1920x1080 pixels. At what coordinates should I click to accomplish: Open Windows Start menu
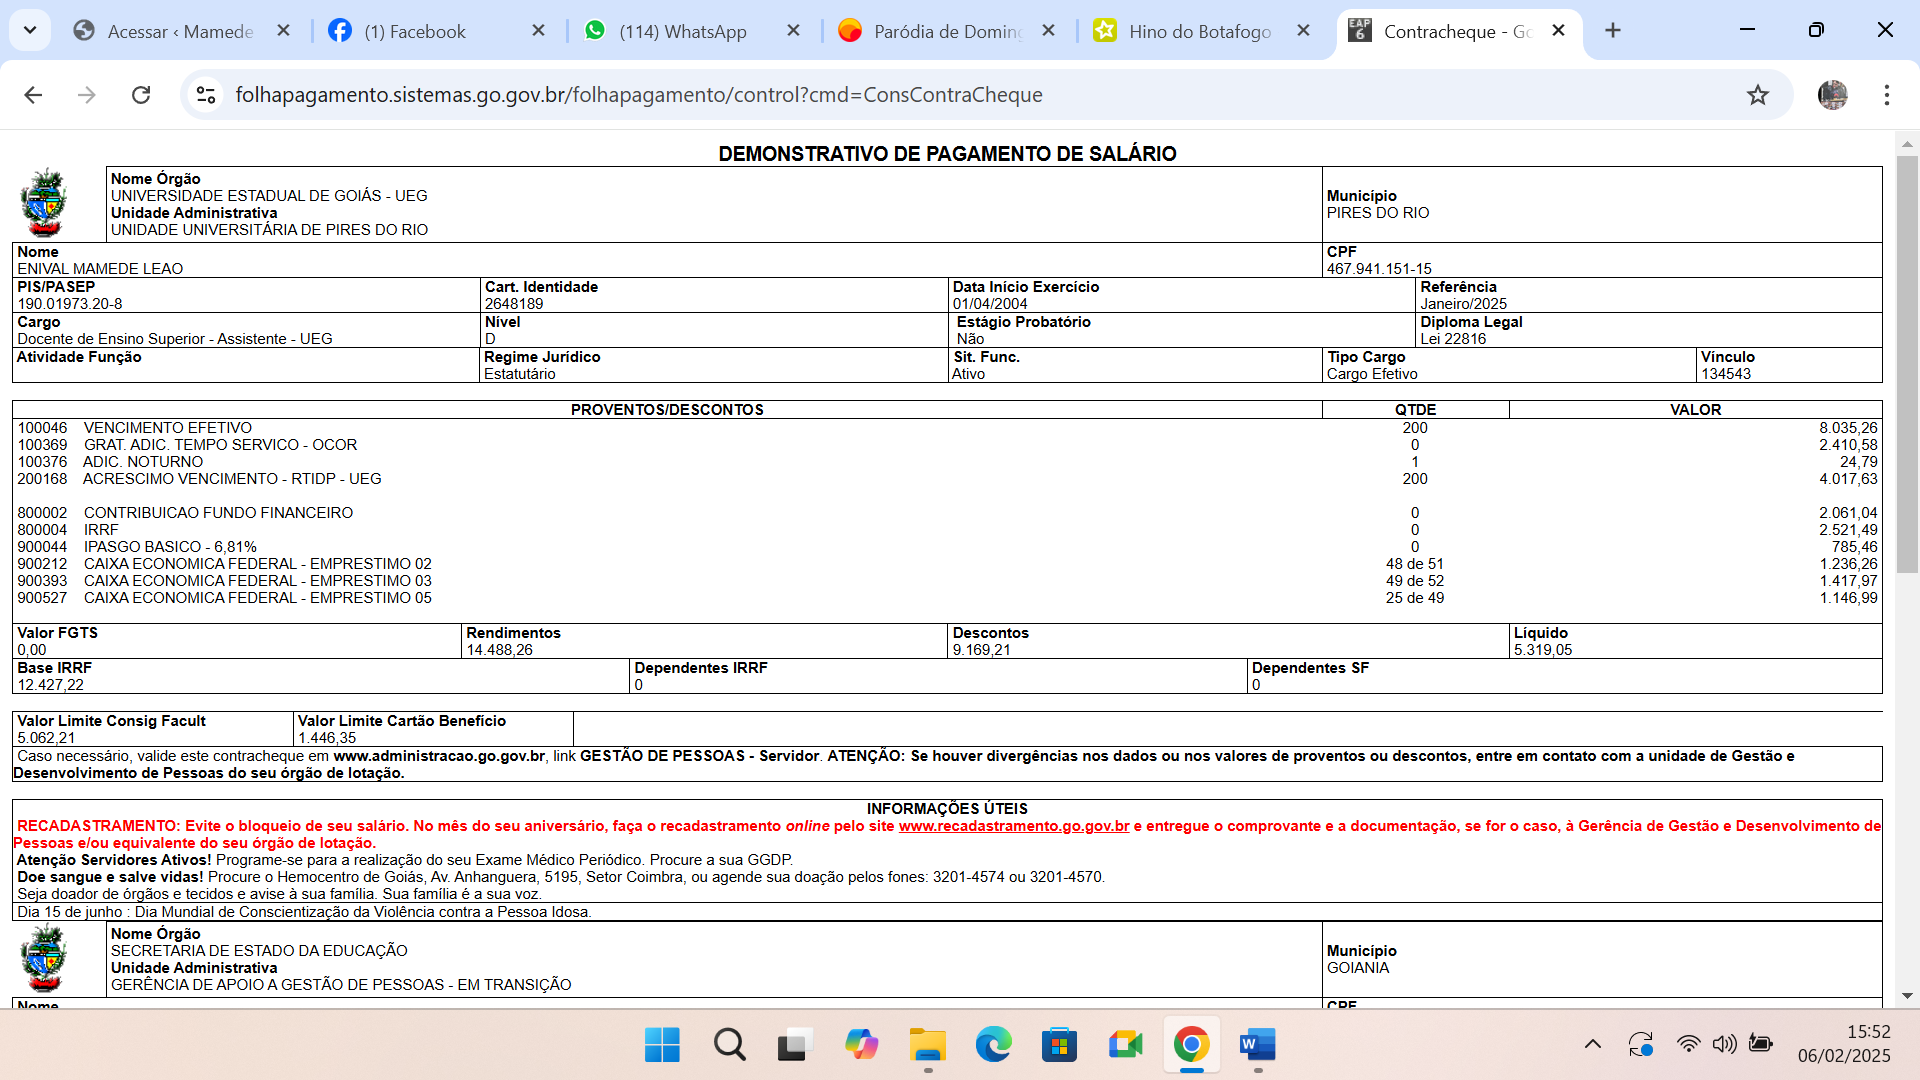(x=662, y=1045)
